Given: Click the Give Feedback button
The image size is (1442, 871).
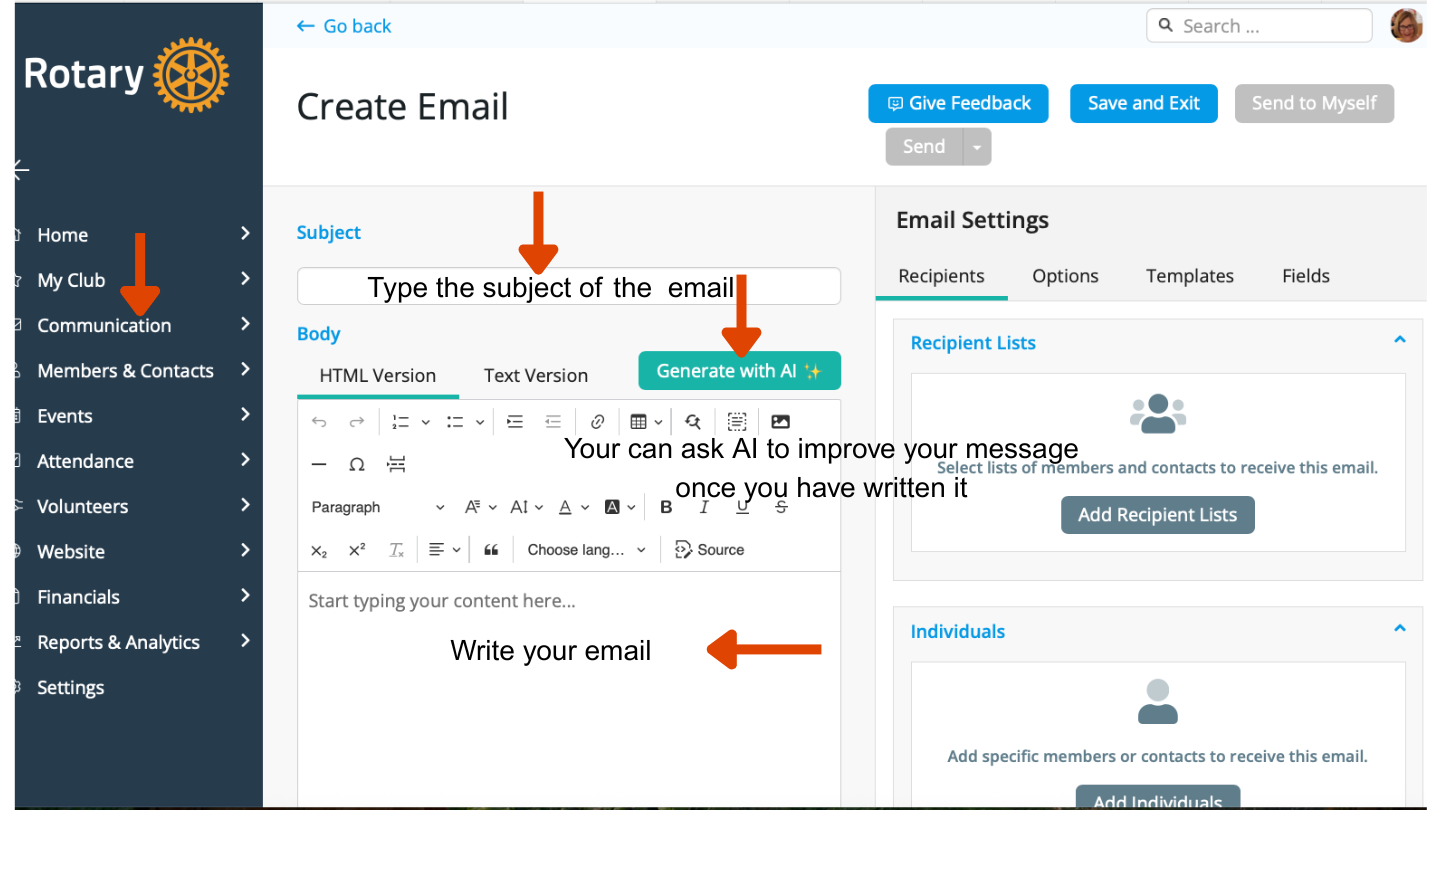Looking at the screenshot, I should [958, 104].
